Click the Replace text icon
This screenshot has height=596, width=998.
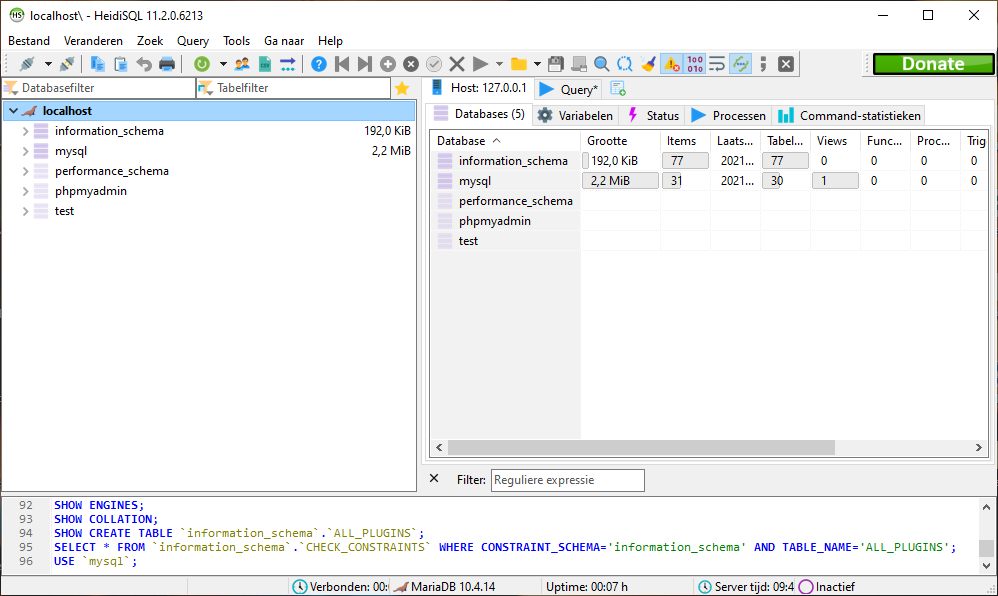click(624, 64)
